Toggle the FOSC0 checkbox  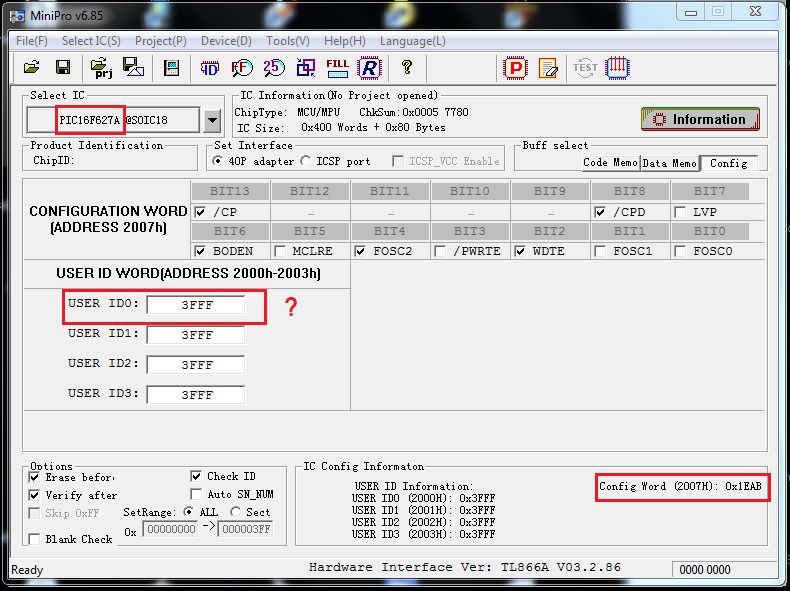coord(680,251)
